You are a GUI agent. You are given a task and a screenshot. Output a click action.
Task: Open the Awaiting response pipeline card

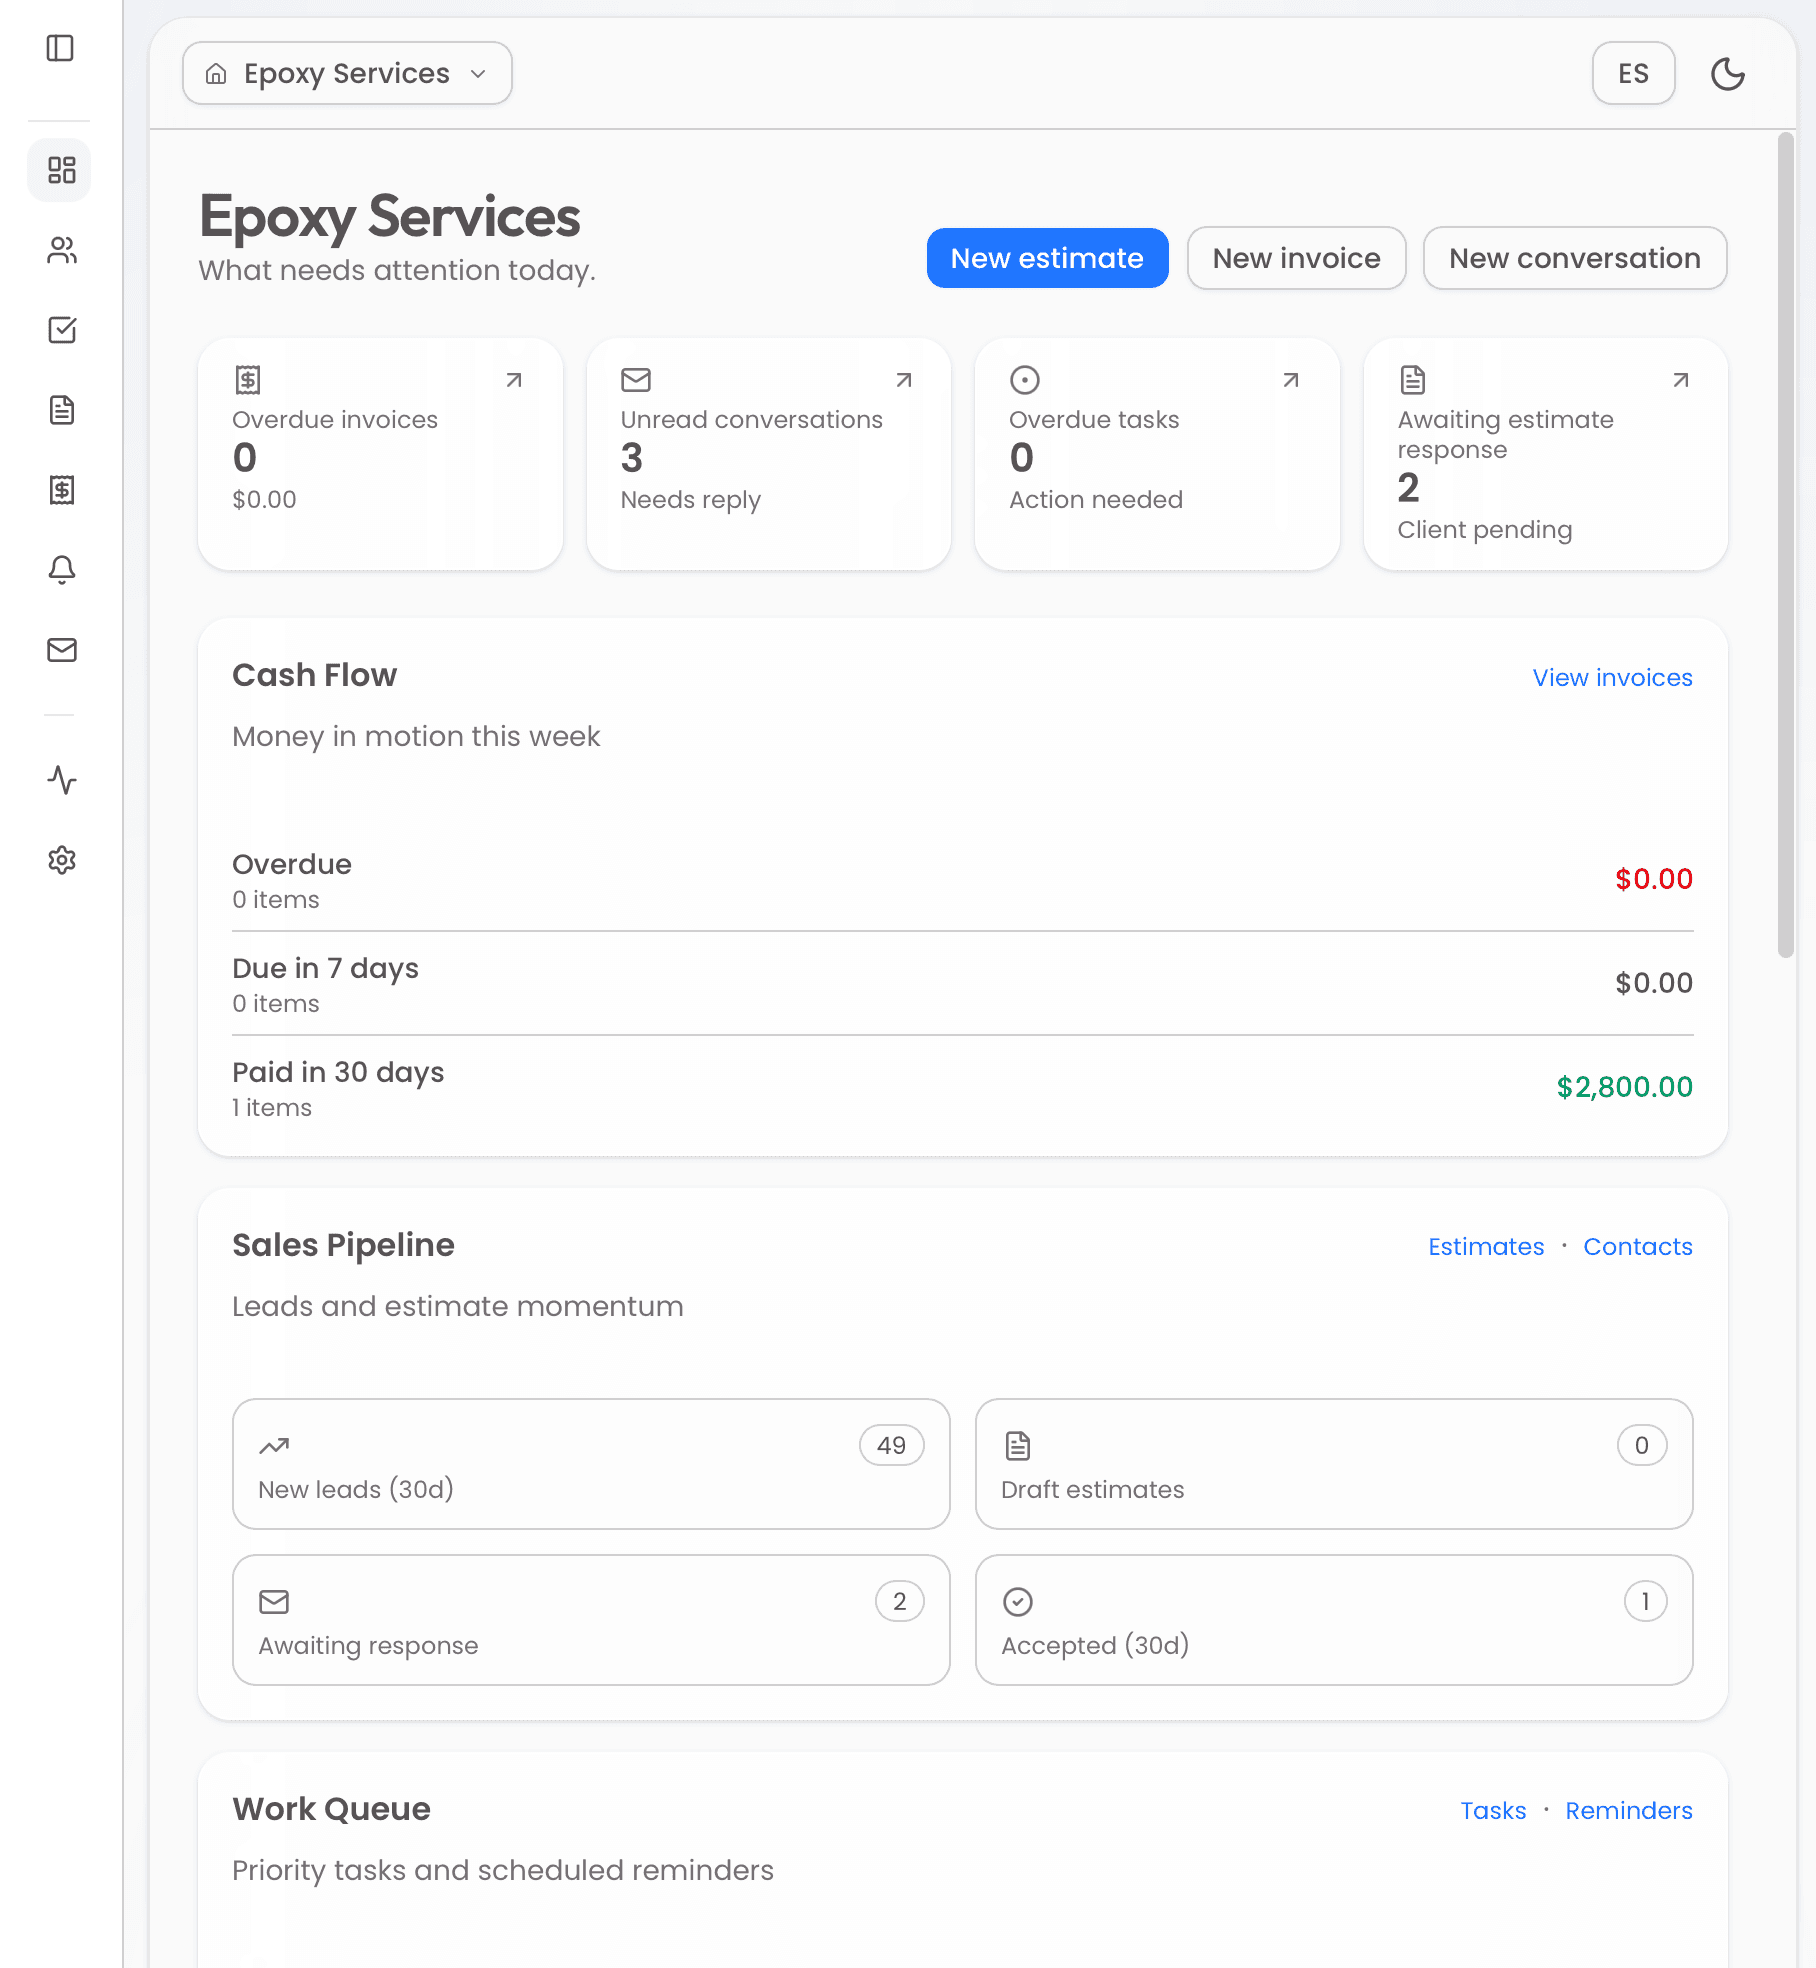(590, 1620)
